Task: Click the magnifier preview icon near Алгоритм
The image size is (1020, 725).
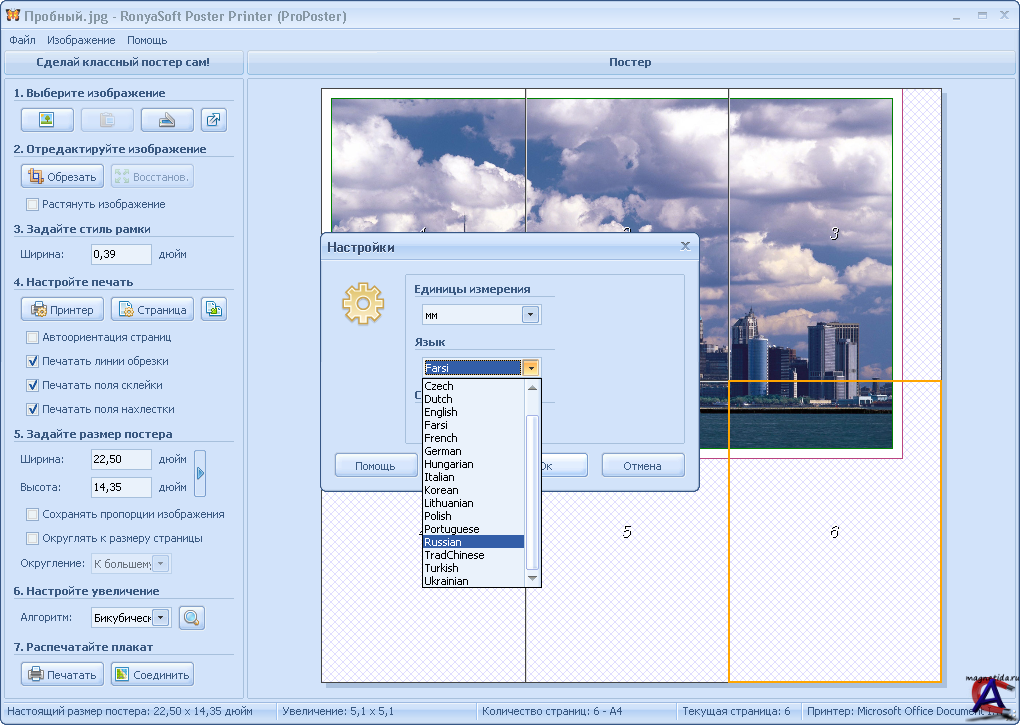Action: pyautogui.click(x=192, y=618)
